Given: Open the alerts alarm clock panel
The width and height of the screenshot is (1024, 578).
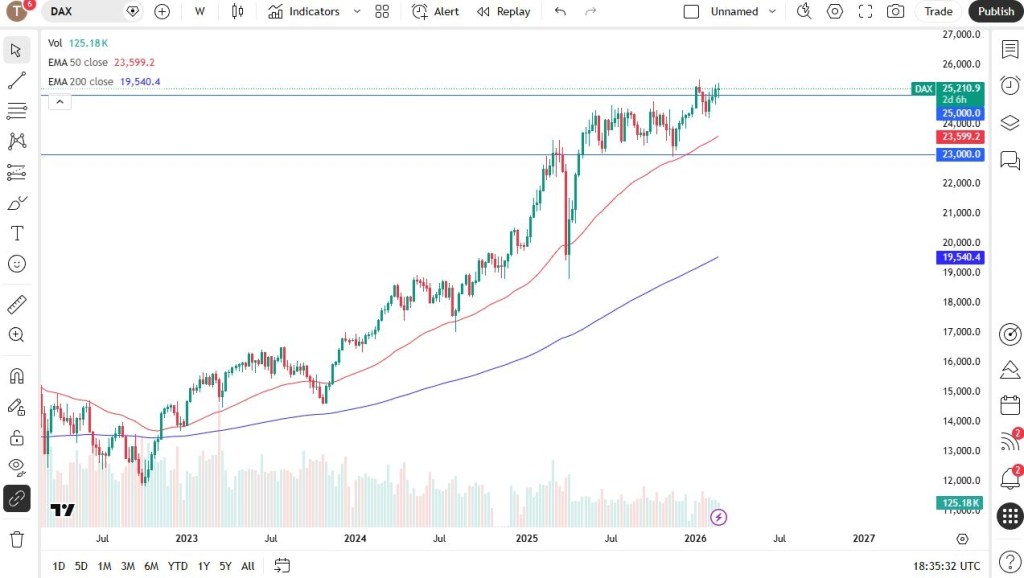Looking at the screenshot, I should click(x=1010, y=85).
